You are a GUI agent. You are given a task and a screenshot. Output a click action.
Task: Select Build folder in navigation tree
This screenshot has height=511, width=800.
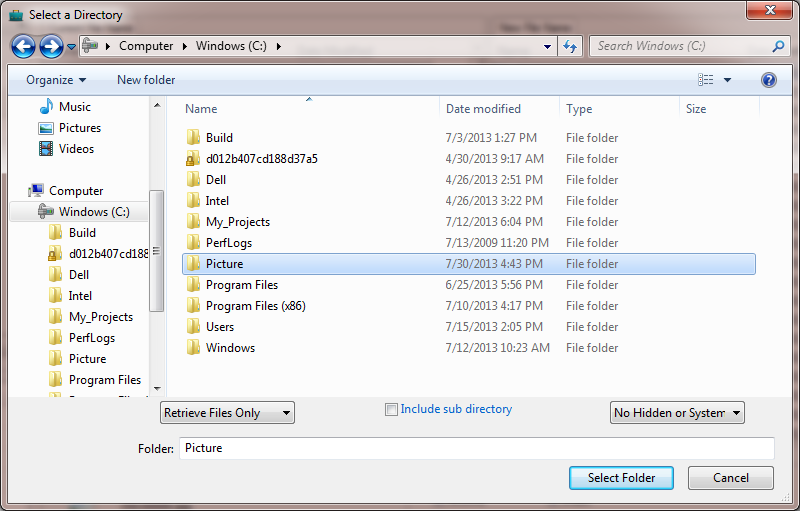tap(82, 233)
